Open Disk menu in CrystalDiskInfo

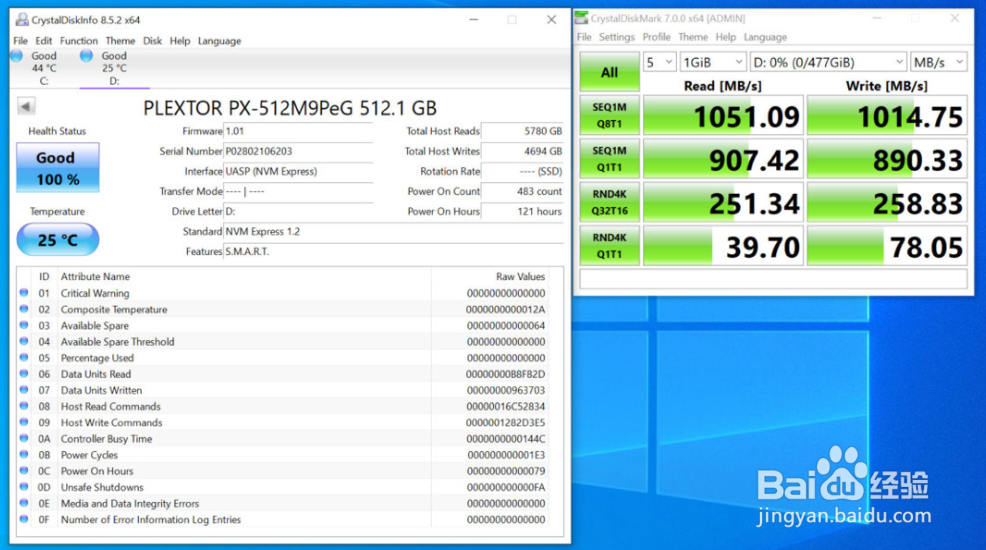coord(152,41)
